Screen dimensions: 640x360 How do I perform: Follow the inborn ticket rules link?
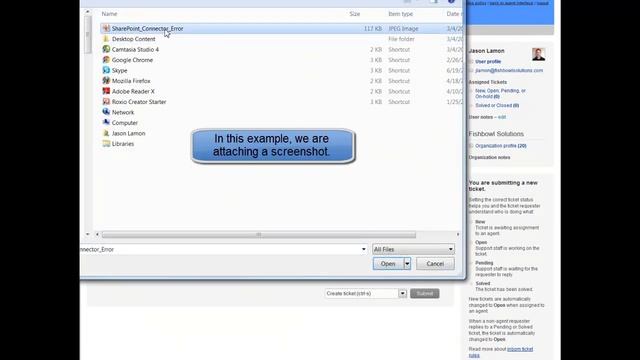pyautogui.click(x=501, y=352)
